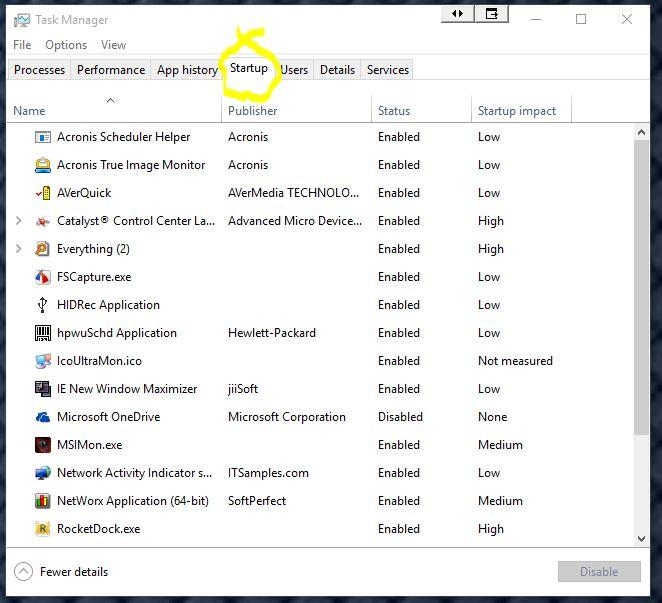
Task: Select Medium impact for MSIMon.exe
Action: click(x=500, y=445)
